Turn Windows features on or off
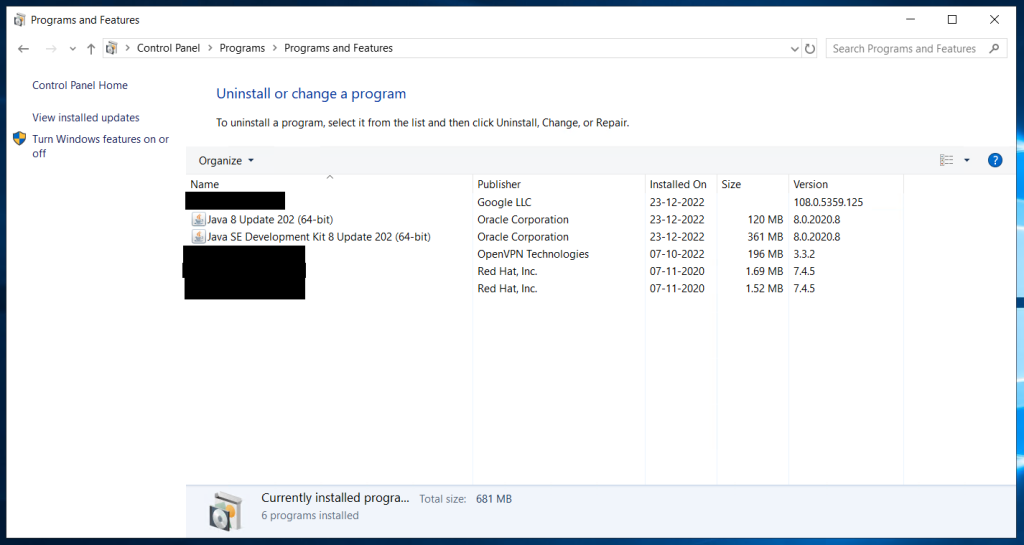 tap(100, 146)
